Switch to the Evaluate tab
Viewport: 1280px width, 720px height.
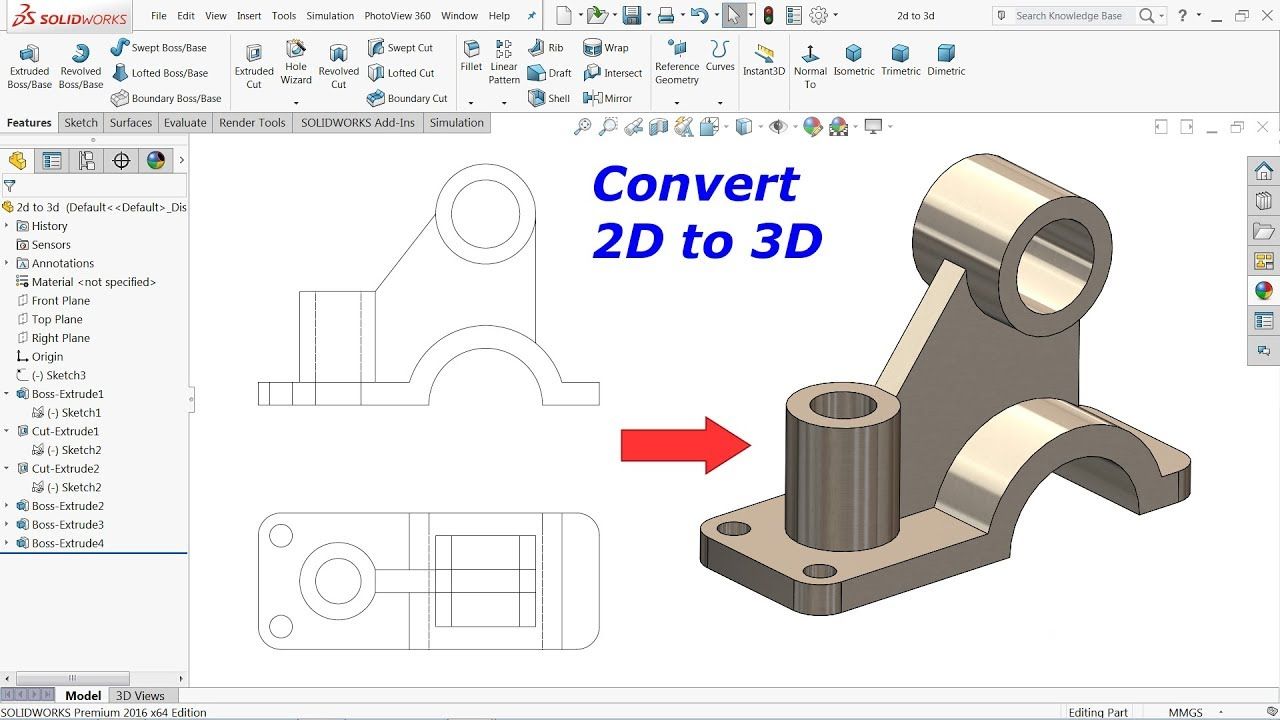pos(185,123)
